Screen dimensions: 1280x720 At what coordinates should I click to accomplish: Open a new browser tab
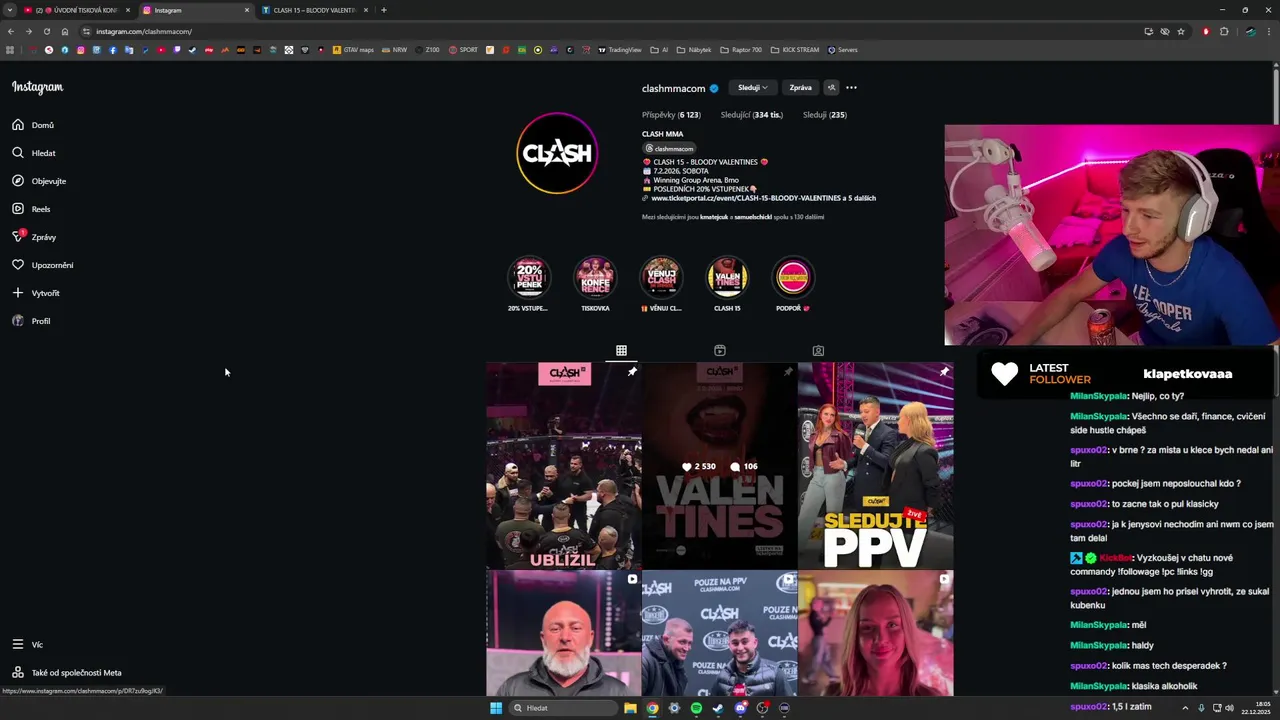pos(384,10)
